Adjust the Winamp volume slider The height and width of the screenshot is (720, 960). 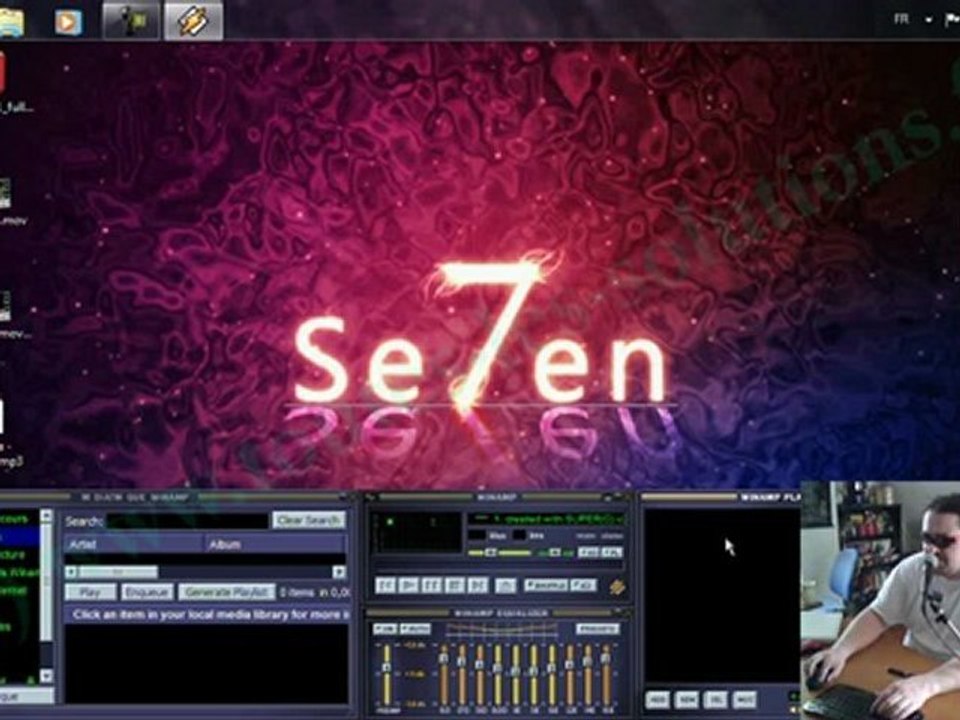[x=500, y=553]
